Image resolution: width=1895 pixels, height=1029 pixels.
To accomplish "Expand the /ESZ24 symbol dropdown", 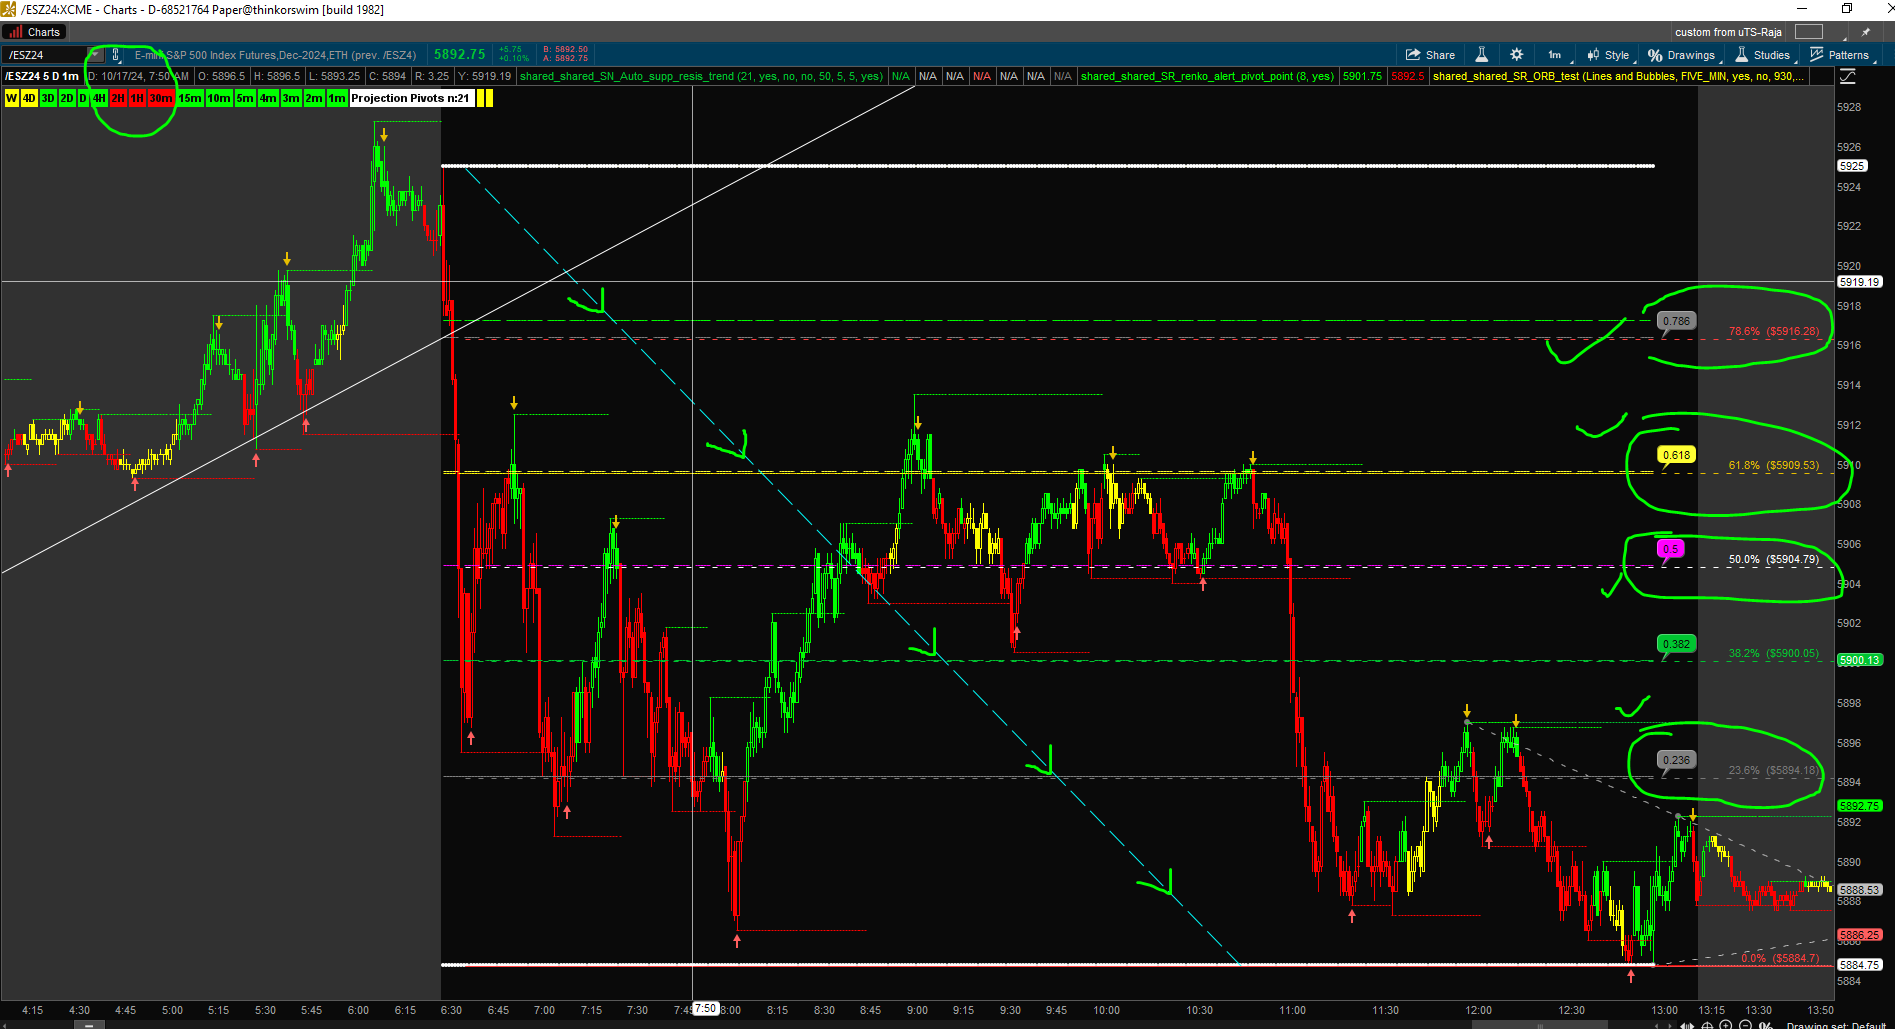I will 96,55.
